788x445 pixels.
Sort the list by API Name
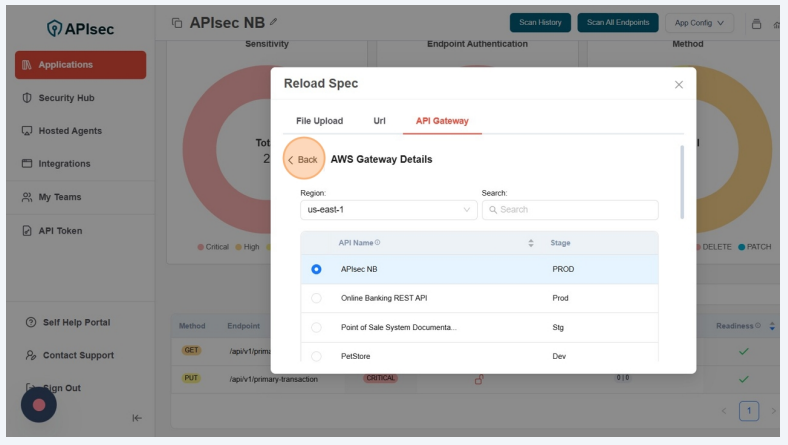[531, 243]
